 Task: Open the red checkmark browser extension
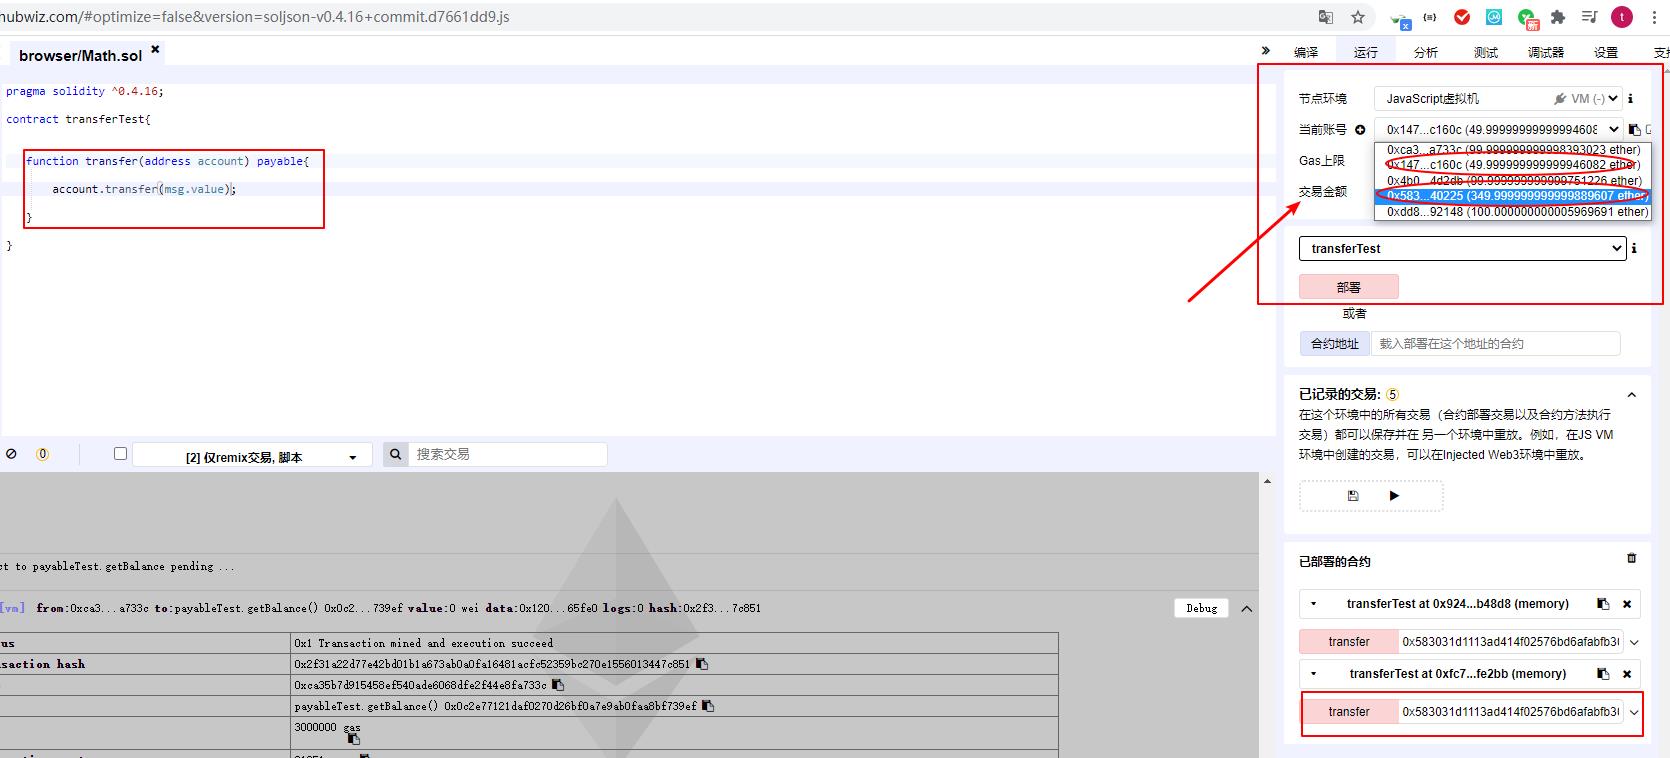1462,17
